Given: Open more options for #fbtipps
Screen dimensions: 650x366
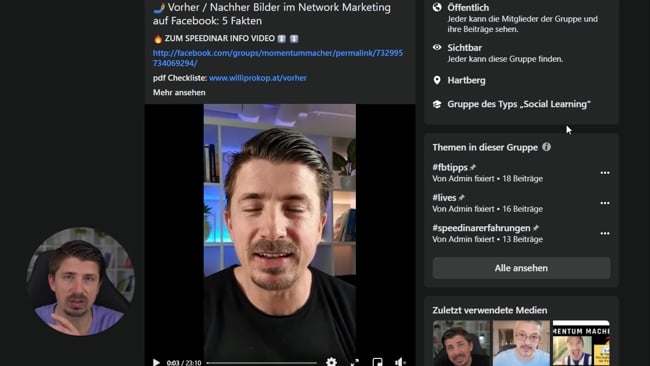Looking at the screenshot, I should [x=605, y=172].
